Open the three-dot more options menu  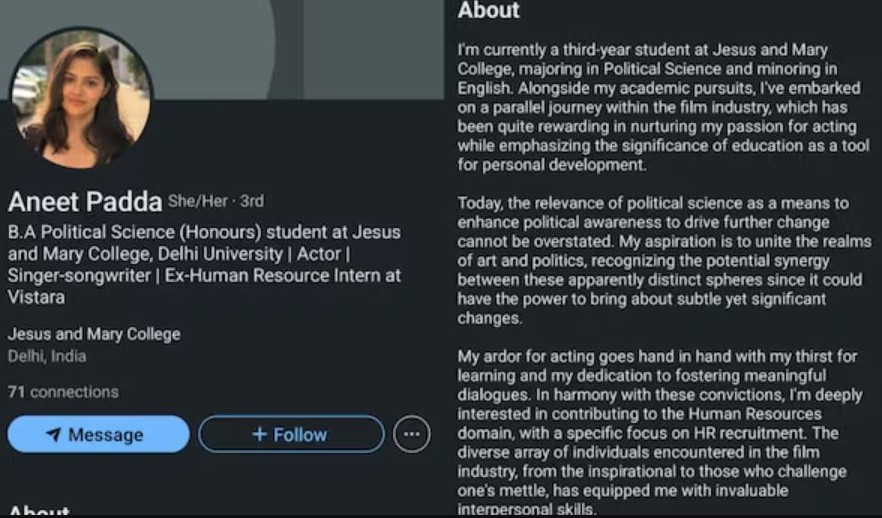tap(411, 434)
